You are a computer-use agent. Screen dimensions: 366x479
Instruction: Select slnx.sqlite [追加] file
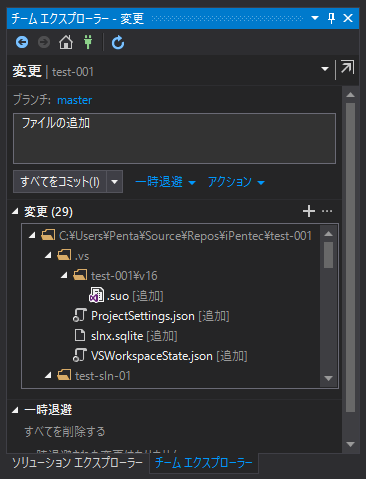[126, 336]
